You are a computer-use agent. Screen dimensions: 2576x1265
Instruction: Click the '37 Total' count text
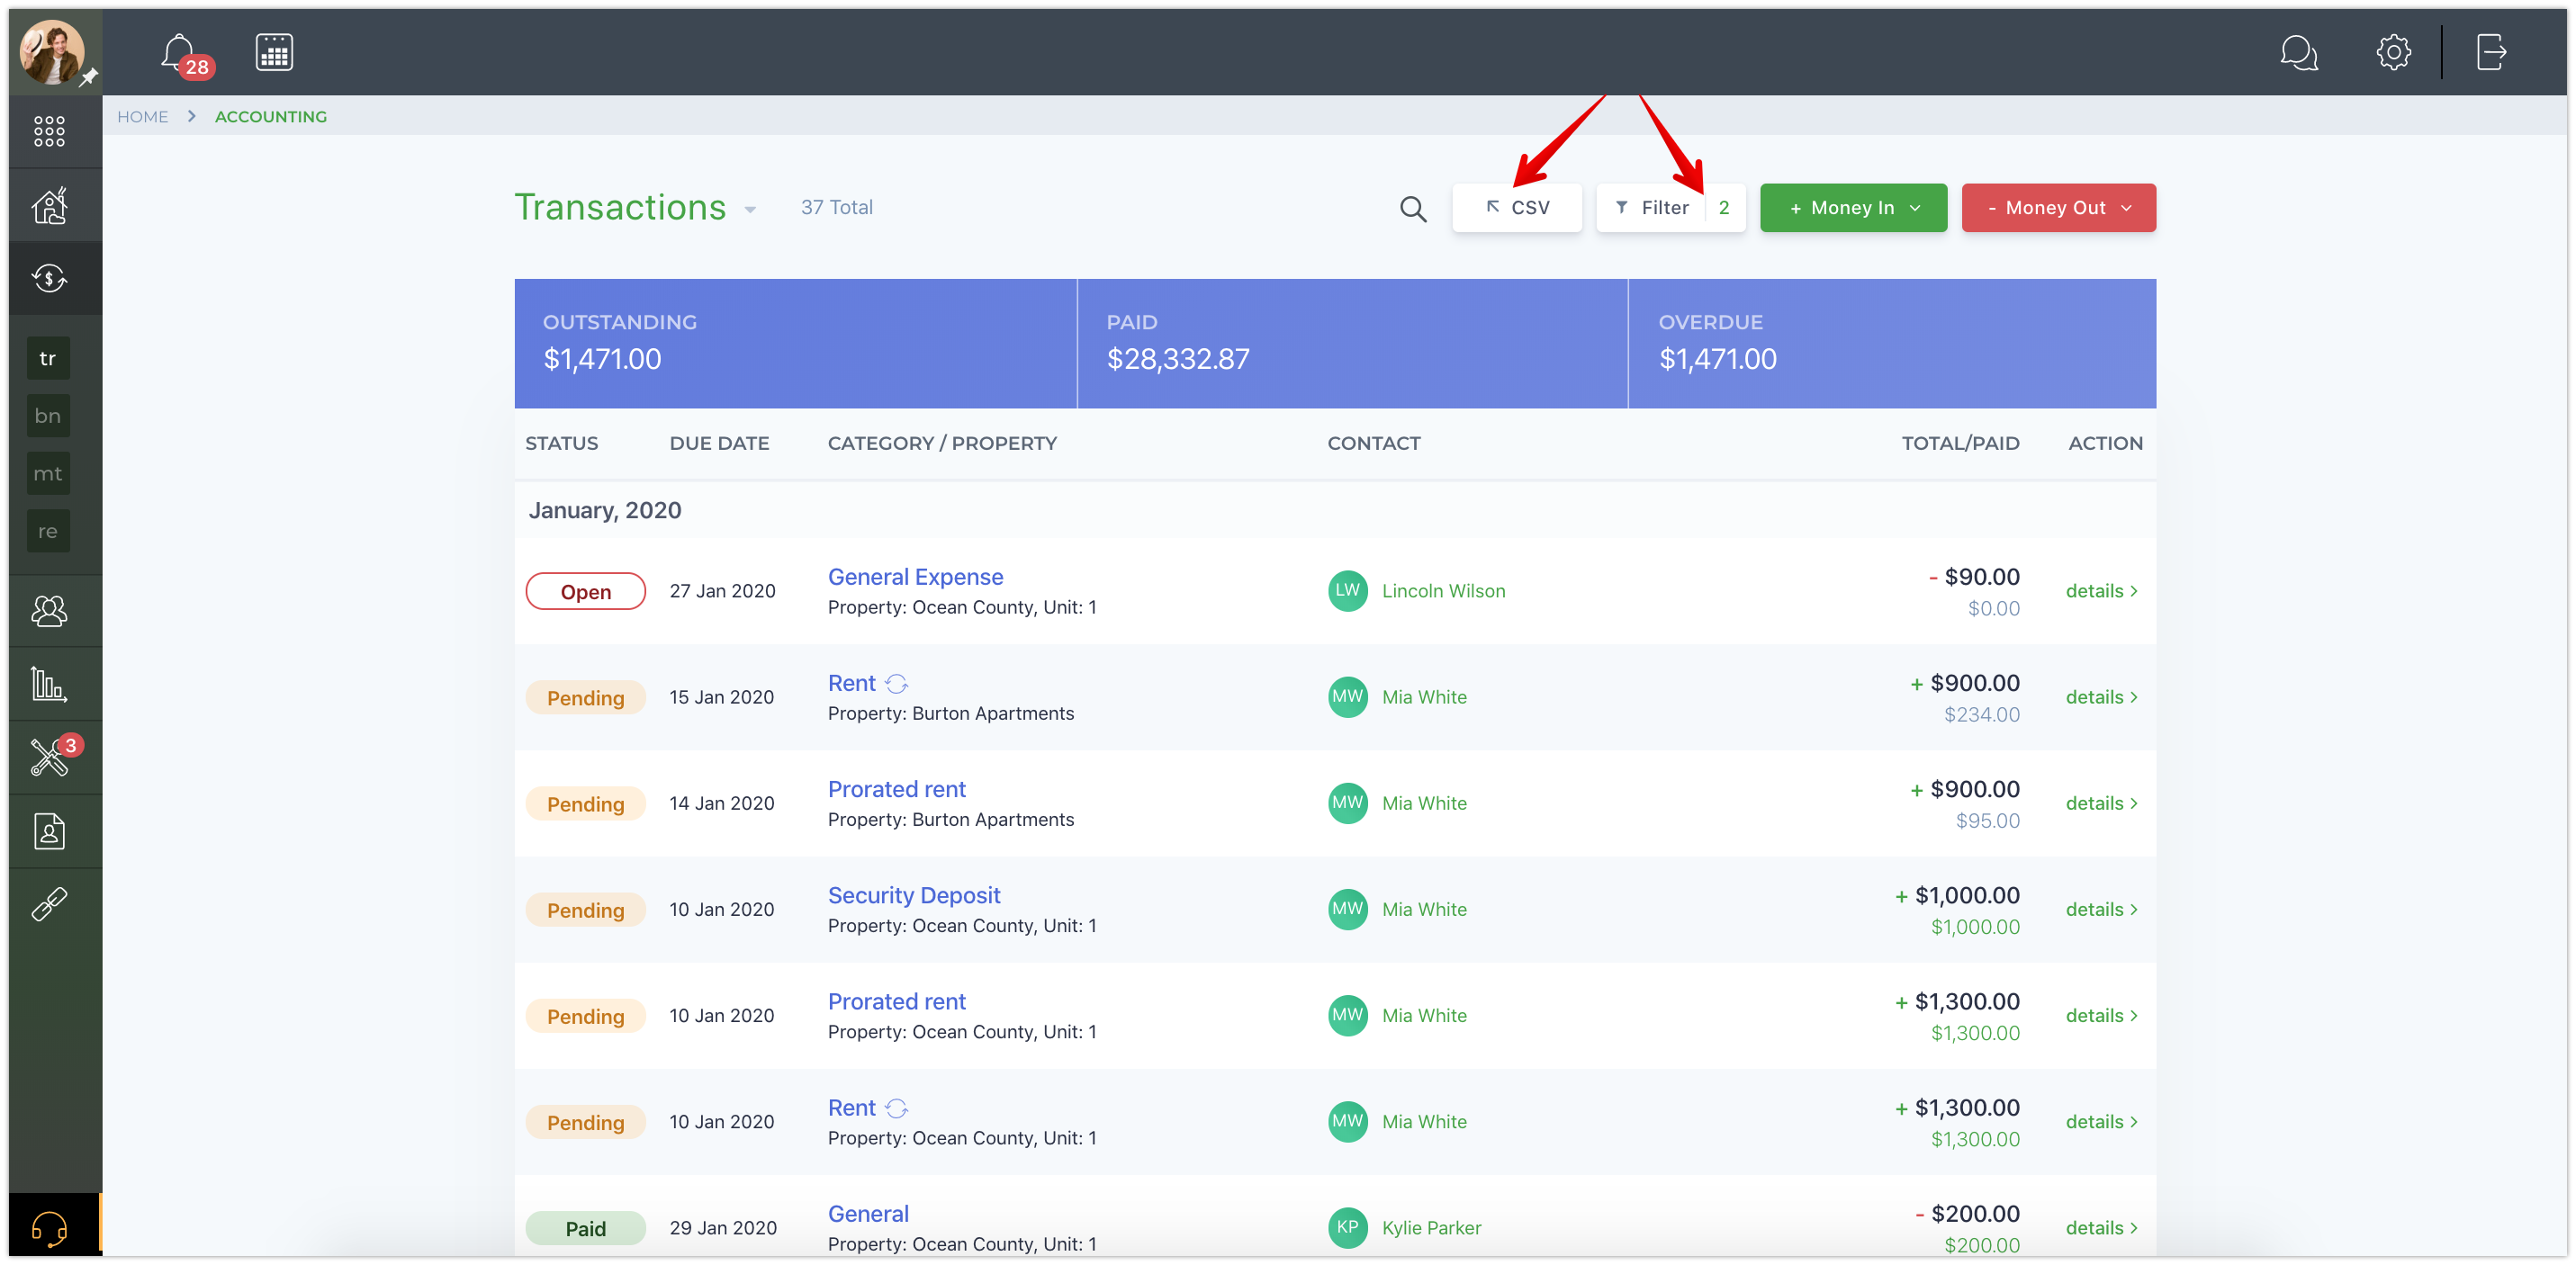click(x=836, y=207)
